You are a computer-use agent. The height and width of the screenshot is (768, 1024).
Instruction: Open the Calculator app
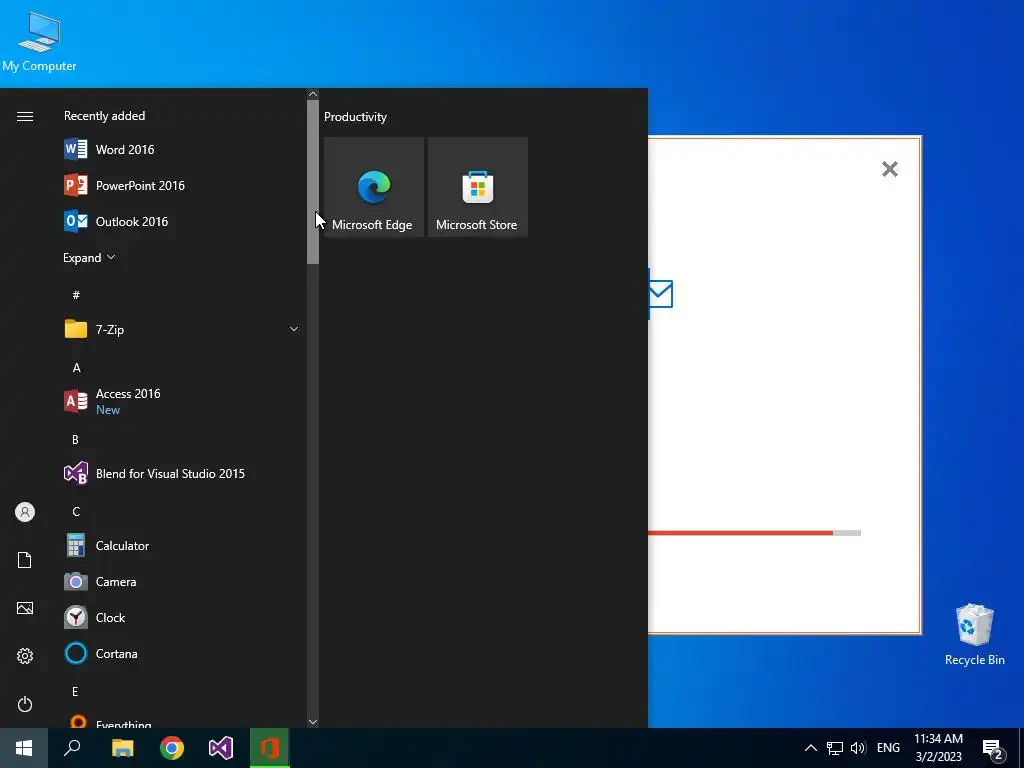(x=183, y=545)
